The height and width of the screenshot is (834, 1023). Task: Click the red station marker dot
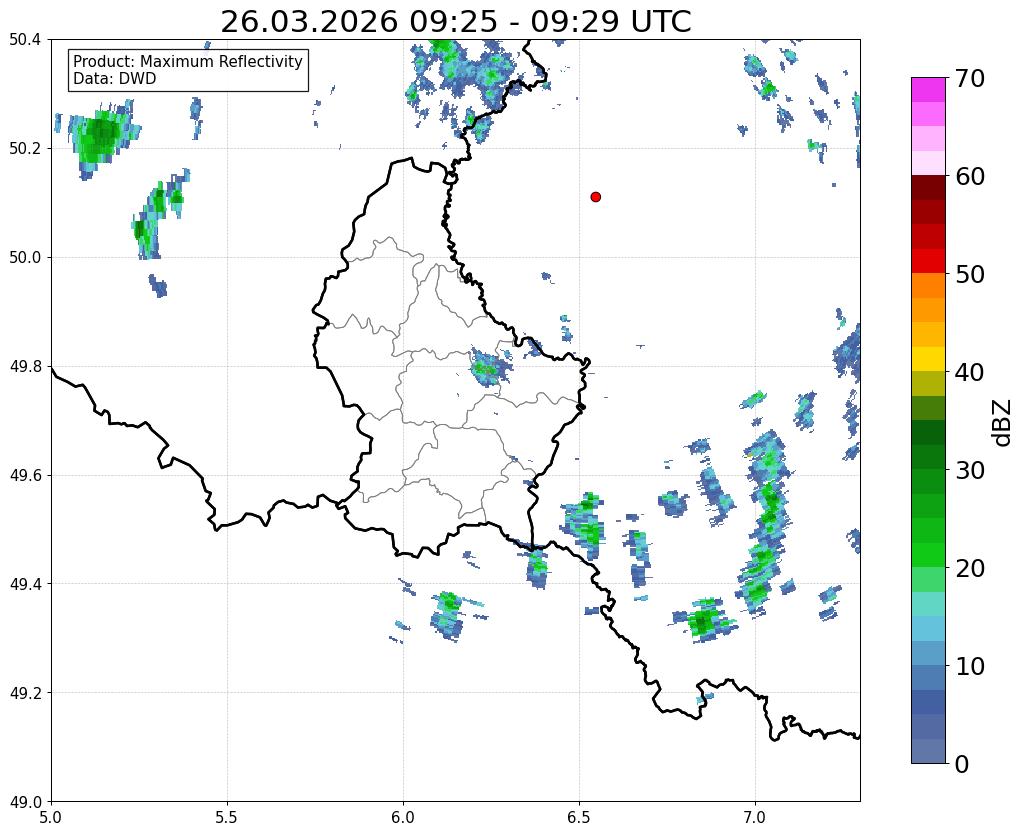click(x=595, y=197)
